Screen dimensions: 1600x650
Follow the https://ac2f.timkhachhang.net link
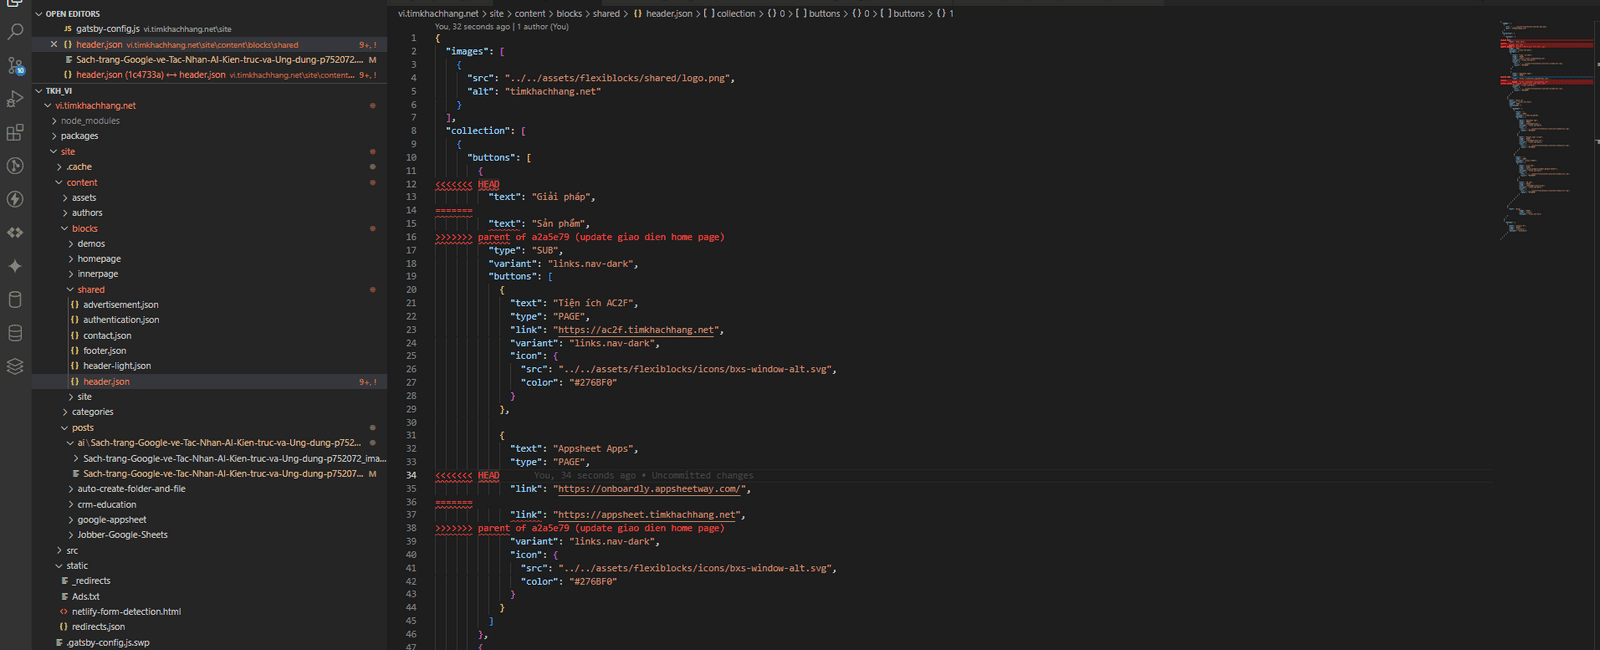tap(637, 330)
